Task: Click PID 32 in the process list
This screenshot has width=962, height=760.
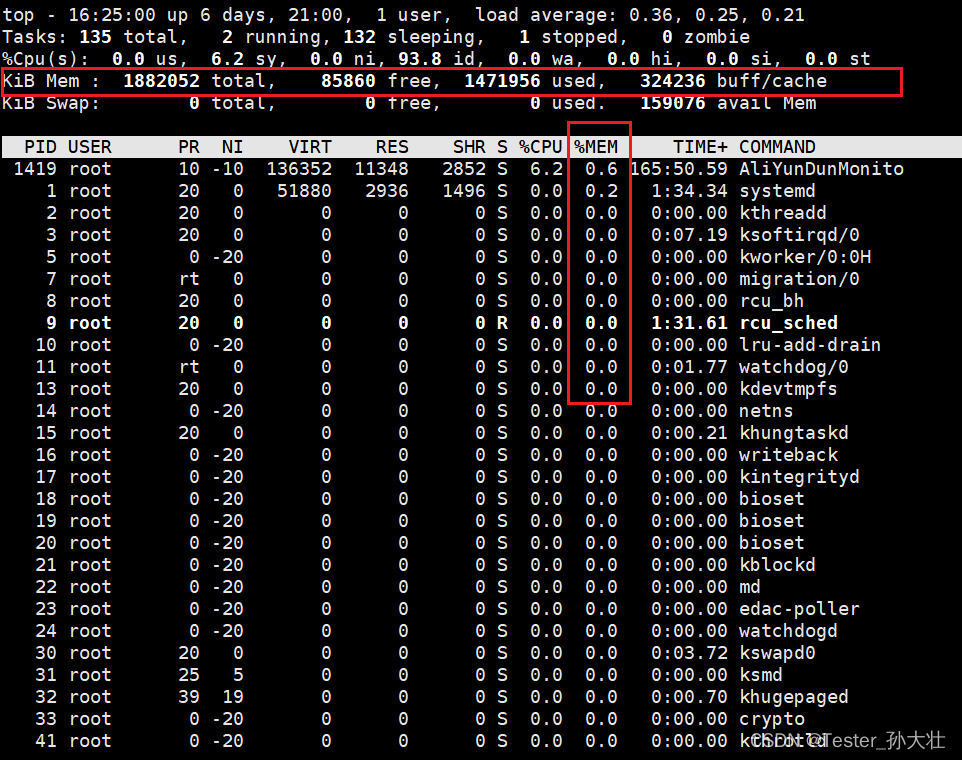Action: pos(46,697)
